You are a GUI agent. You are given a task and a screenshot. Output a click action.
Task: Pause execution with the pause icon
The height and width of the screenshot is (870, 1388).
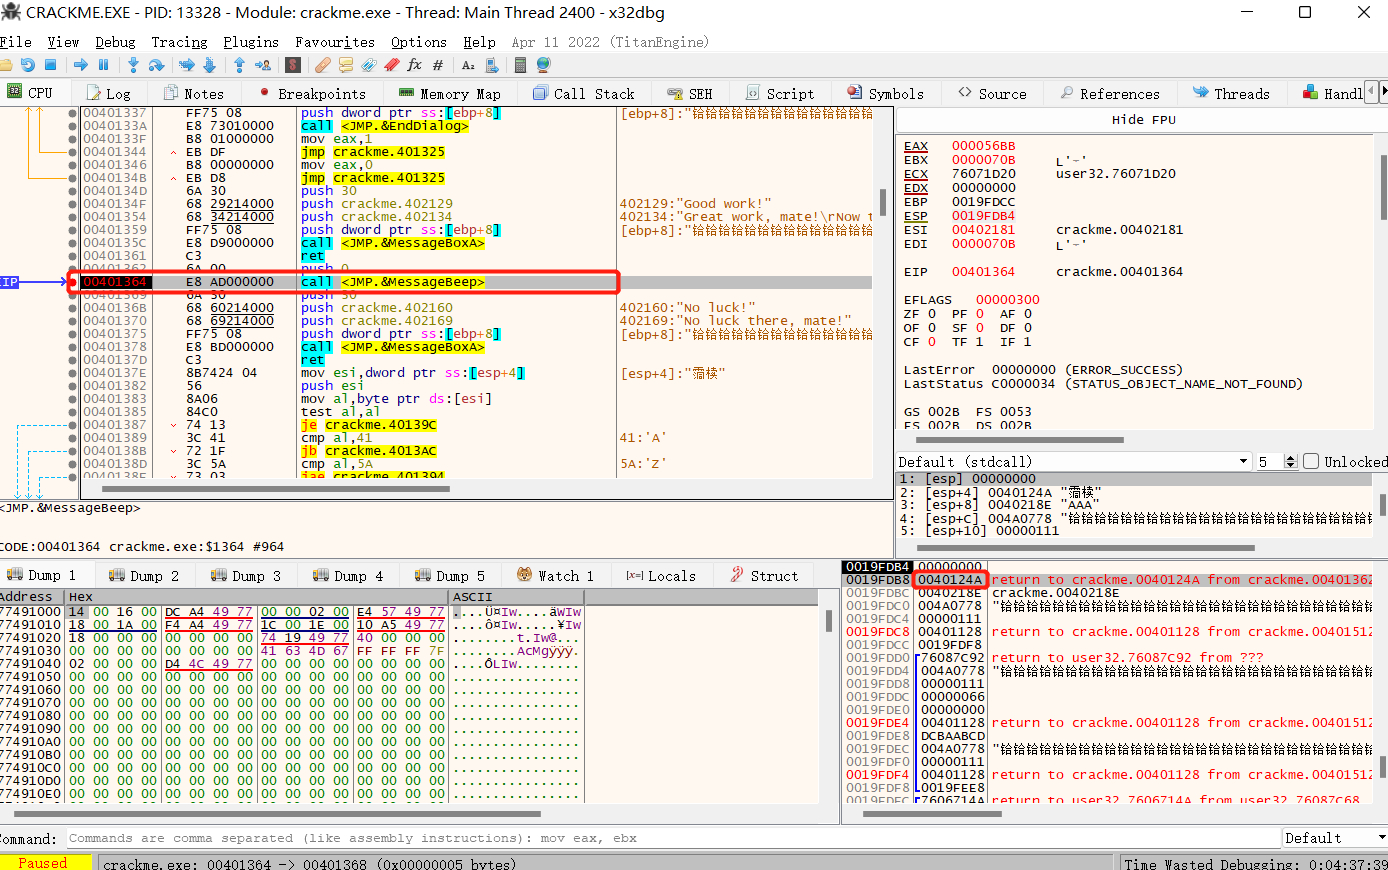(103, 65)
